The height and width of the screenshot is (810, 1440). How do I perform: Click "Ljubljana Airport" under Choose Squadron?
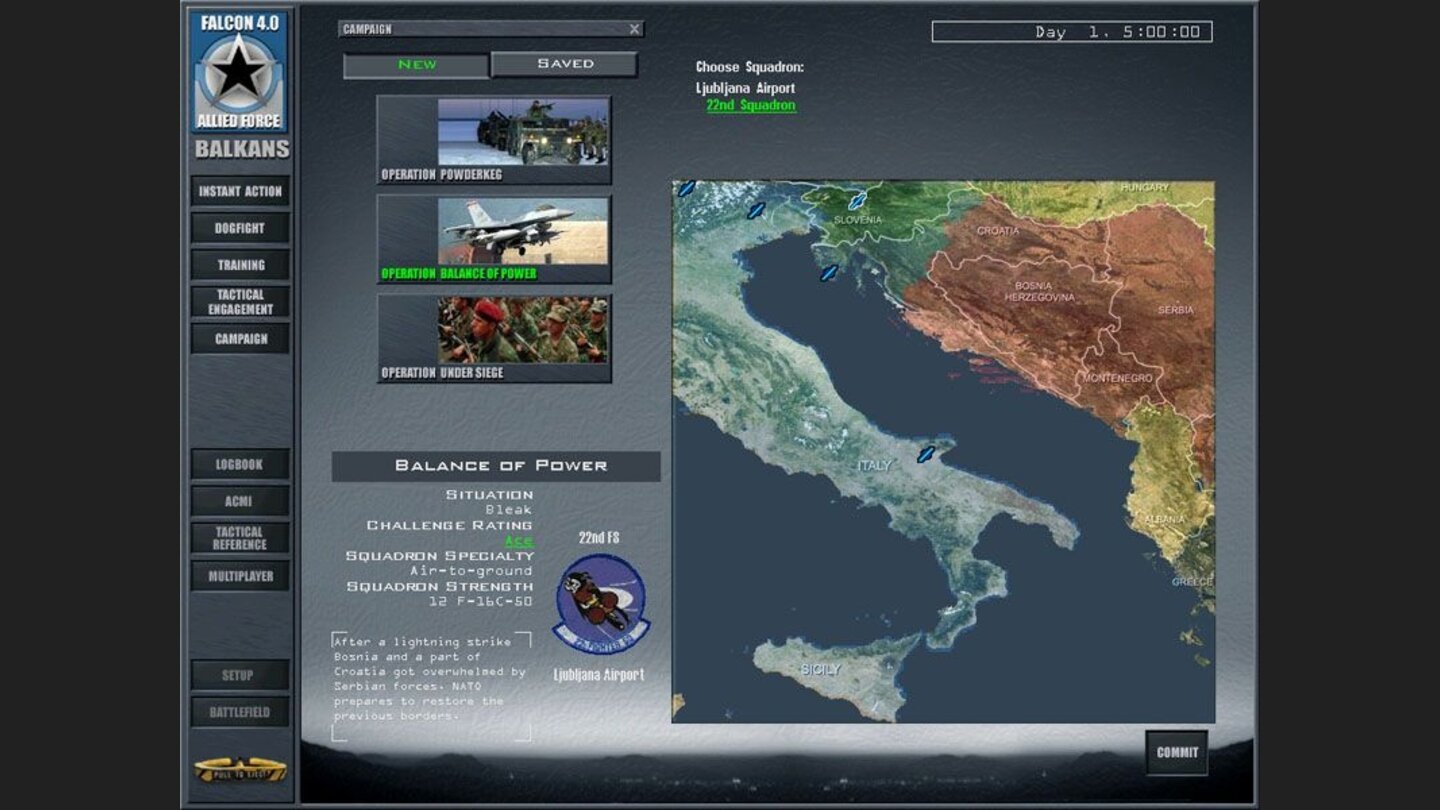745,88
